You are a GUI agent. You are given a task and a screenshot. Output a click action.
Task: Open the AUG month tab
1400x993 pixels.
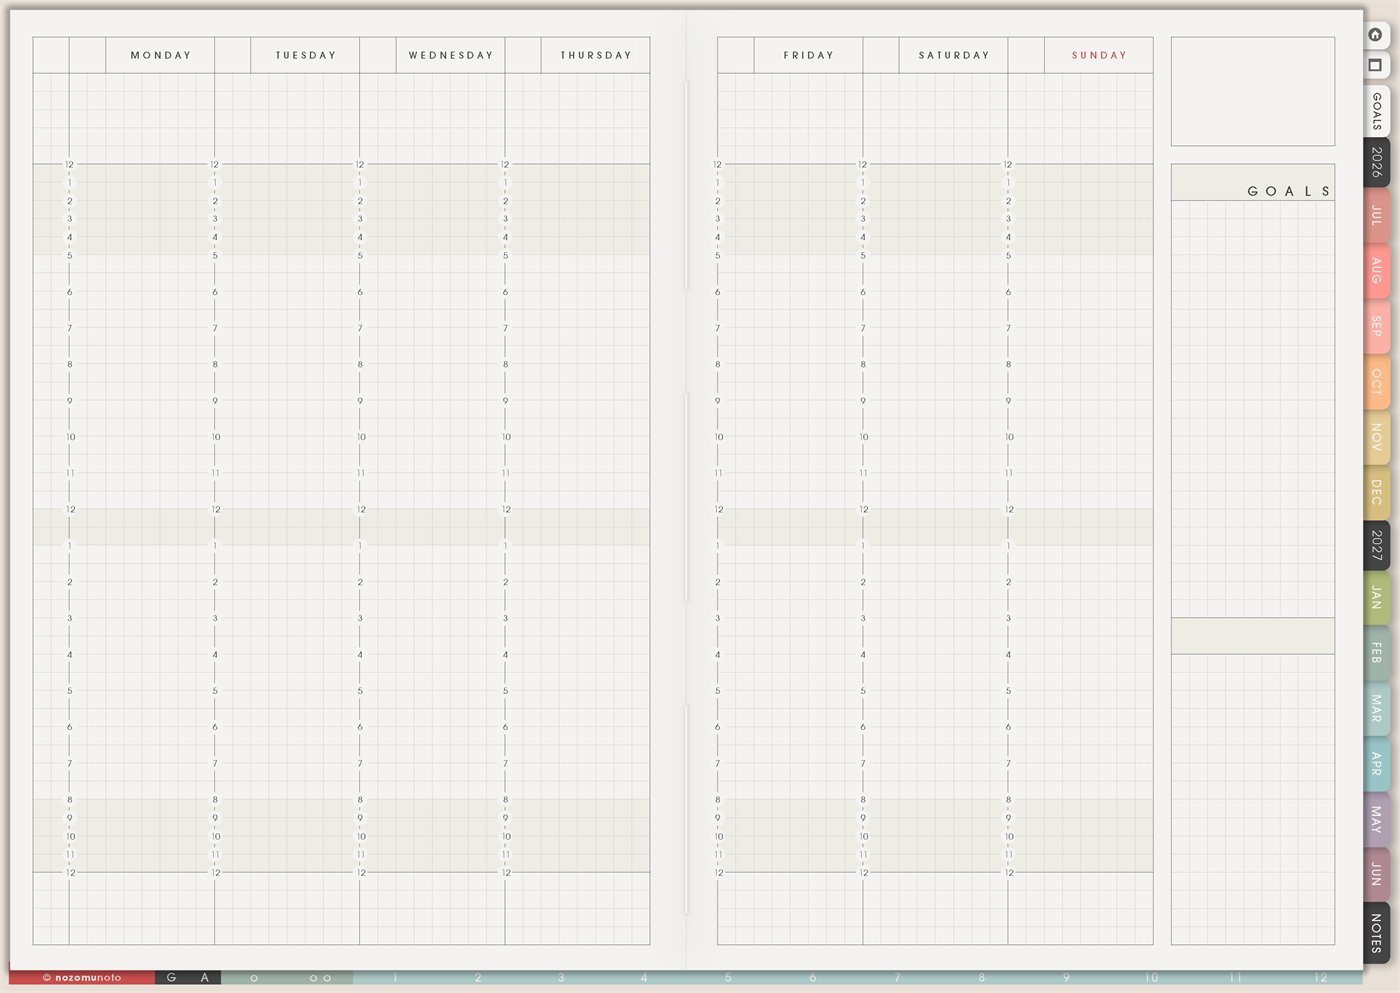tap(1377, 271)
